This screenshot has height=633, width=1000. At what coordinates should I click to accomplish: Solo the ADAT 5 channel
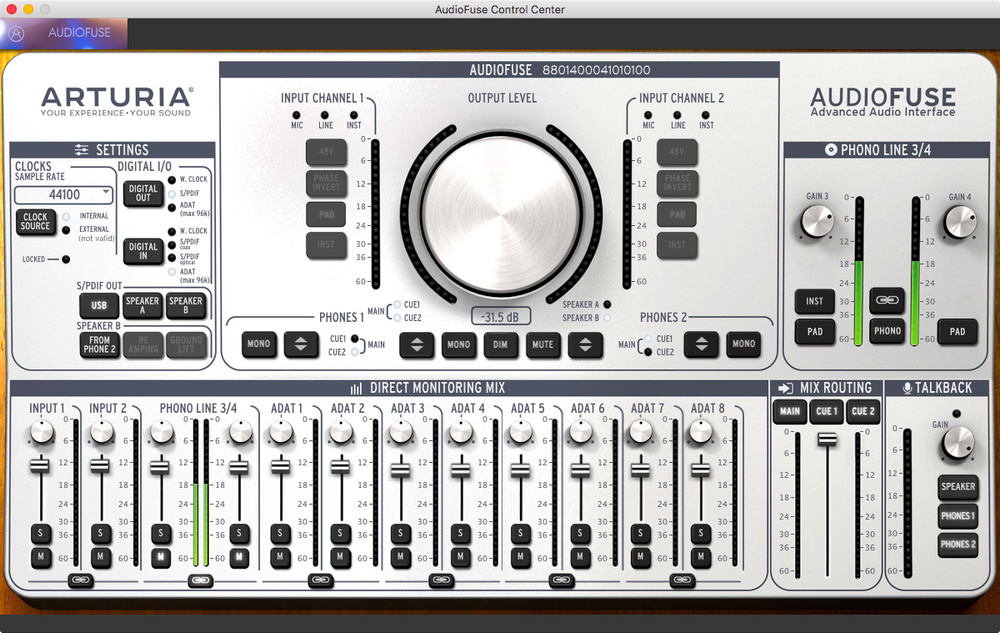[x=520, y=534]
